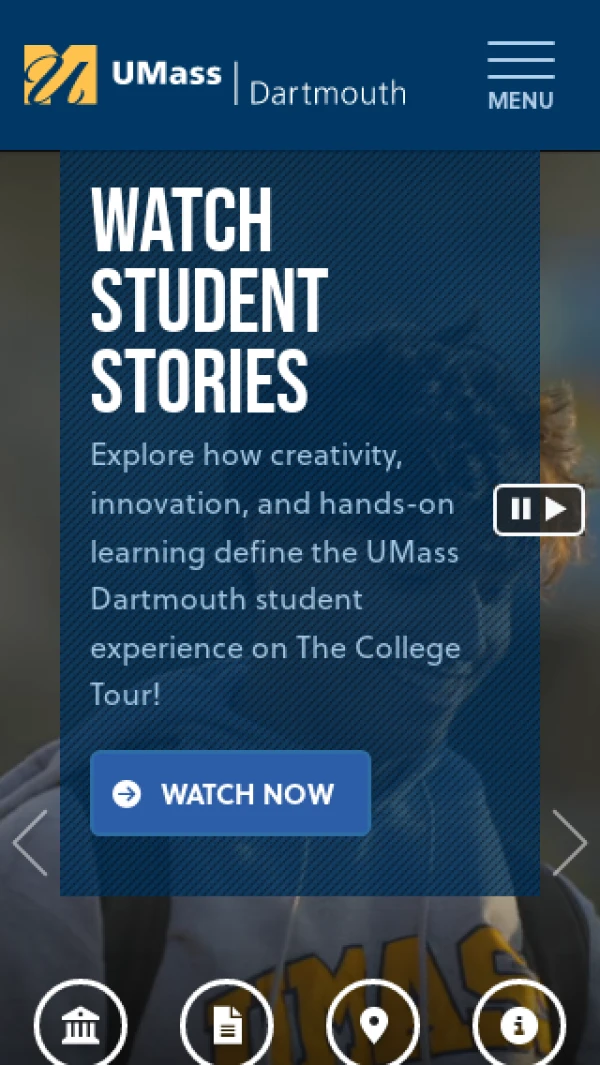Click the UMass wordmark text

tap(166, 73)
